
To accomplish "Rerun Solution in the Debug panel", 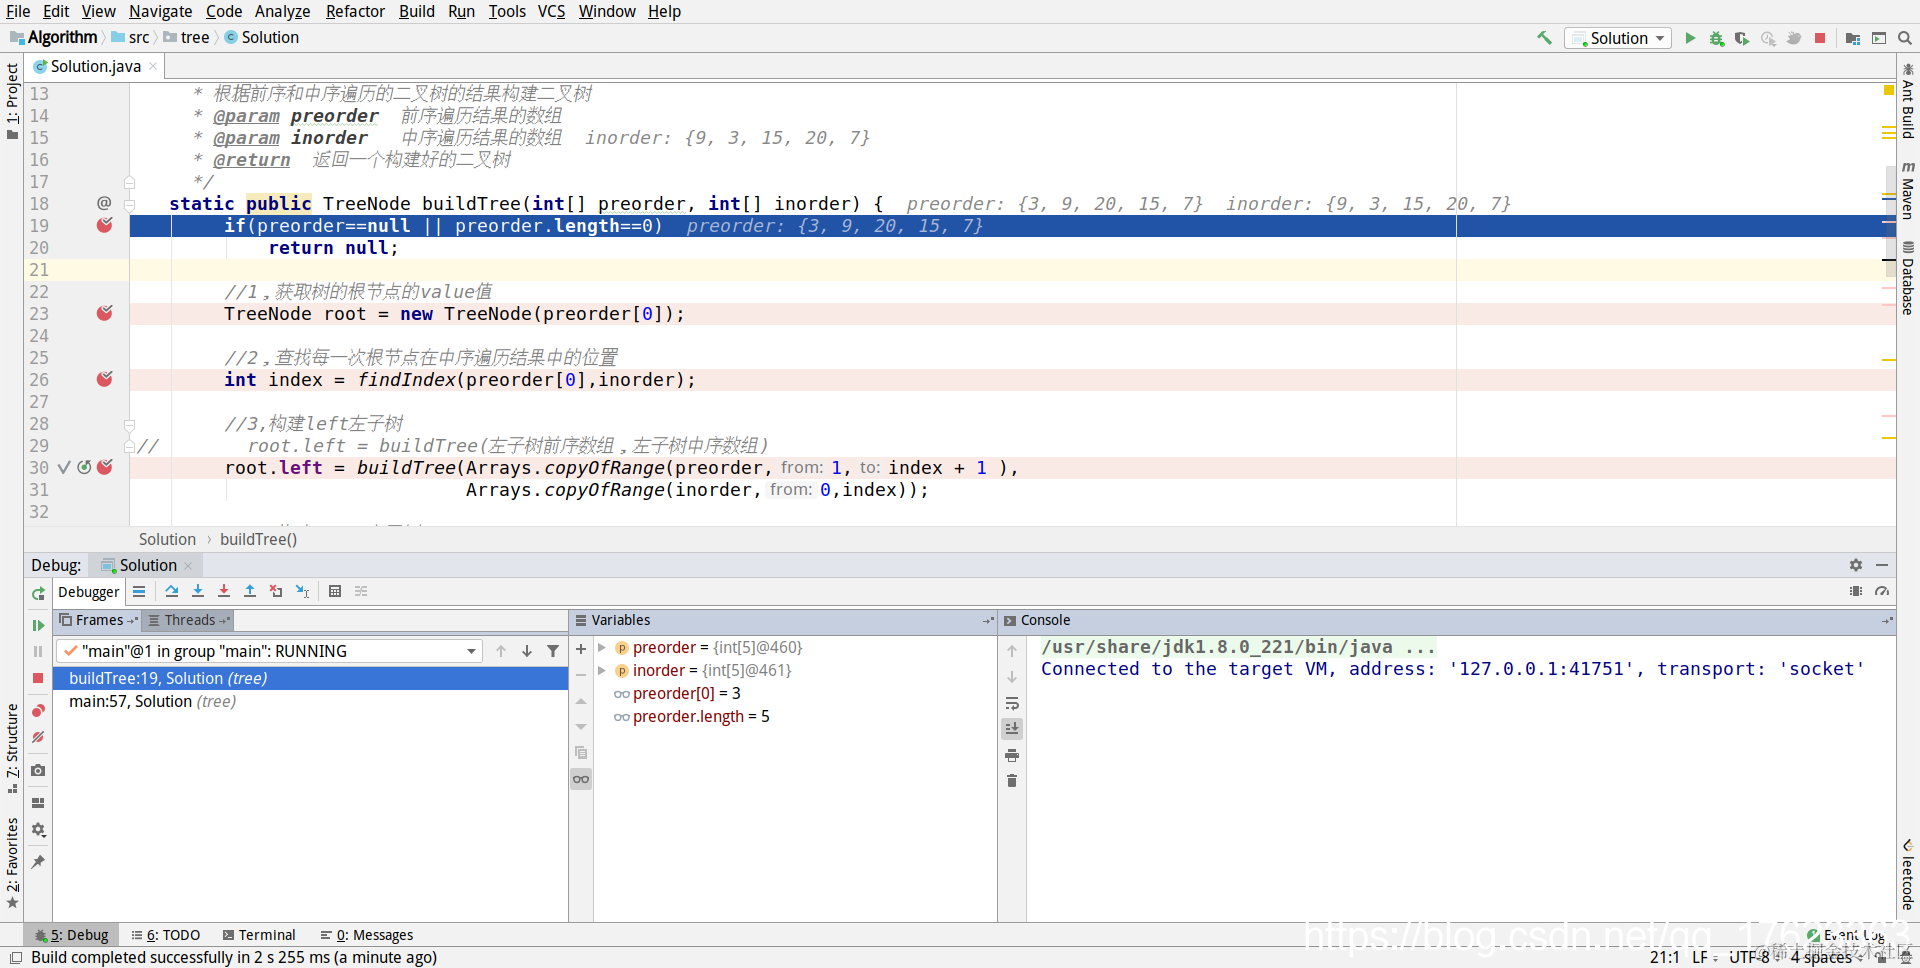I will 38,593.
